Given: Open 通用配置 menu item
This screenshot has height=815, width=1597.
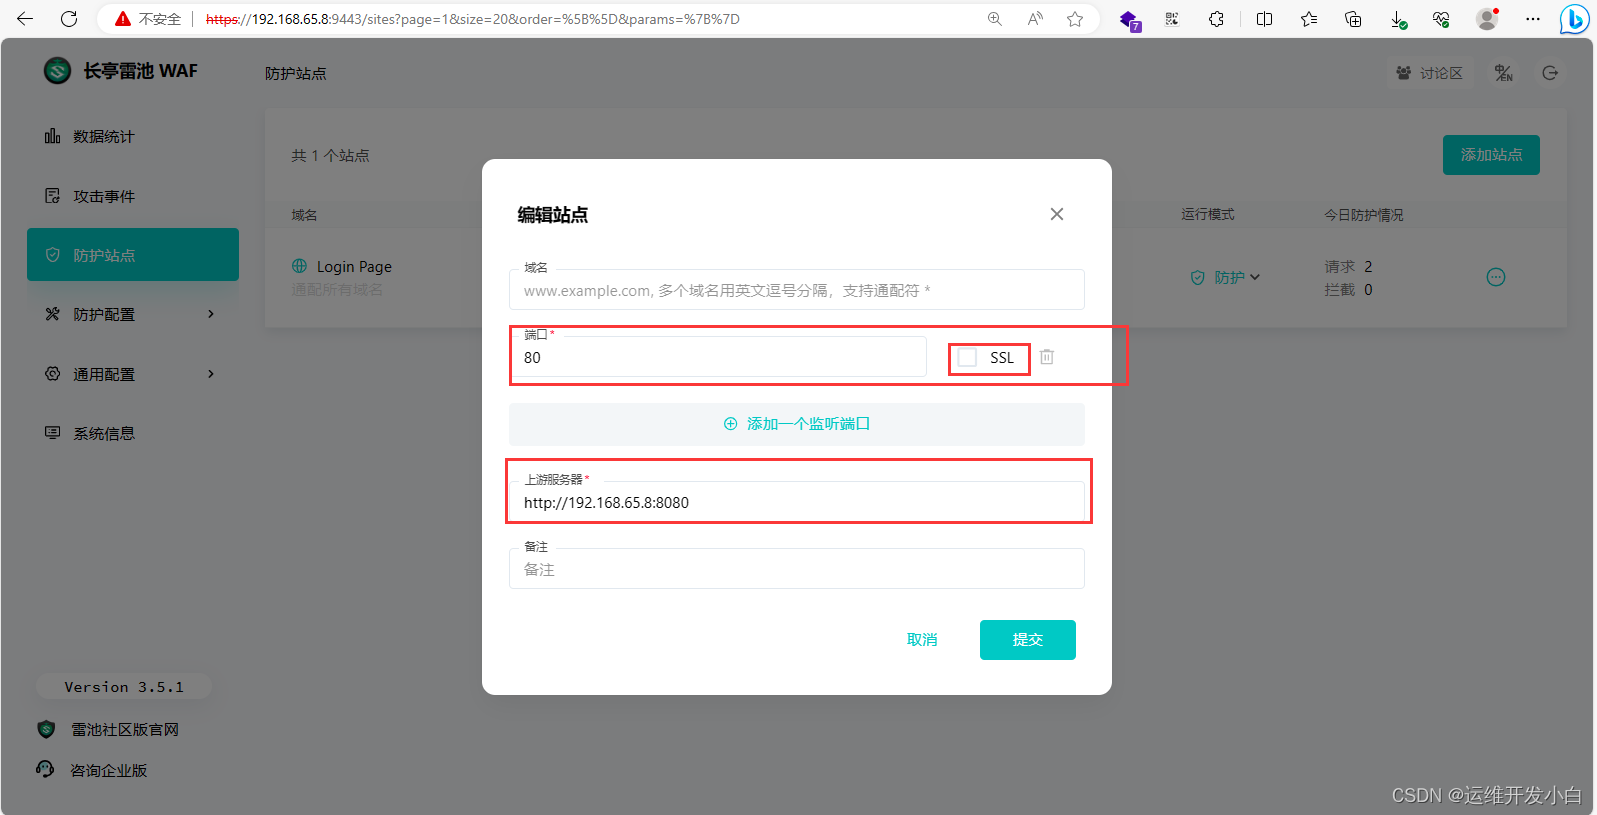Looking at the screenshot, I should tap(133, 374).
